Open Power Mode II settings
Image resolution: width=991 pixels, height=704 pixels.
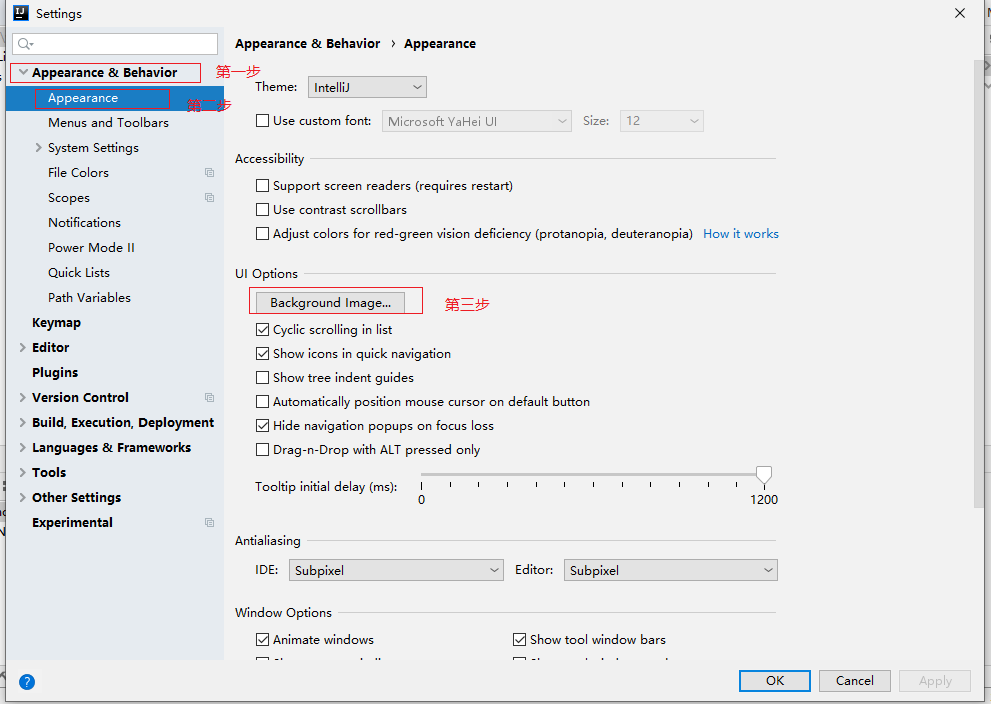pos(91,248)
